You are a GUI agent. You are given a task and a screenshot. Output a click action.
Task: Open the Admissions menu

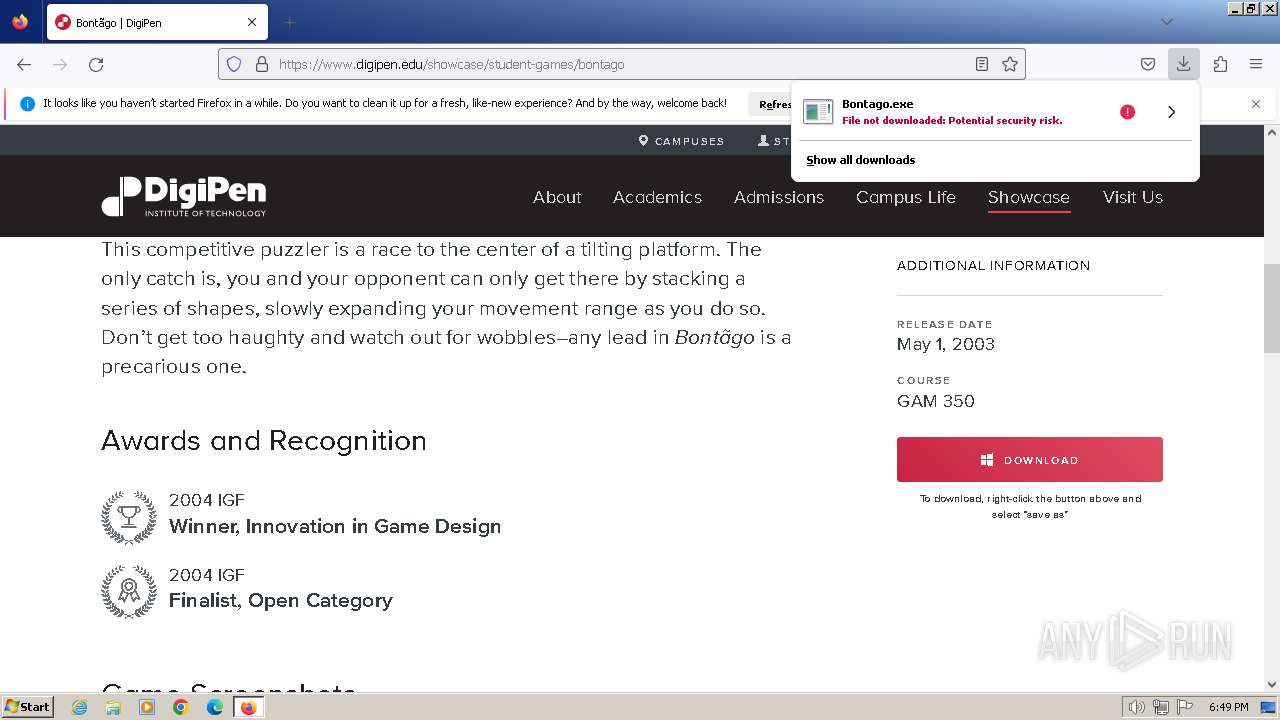point(779,197)
